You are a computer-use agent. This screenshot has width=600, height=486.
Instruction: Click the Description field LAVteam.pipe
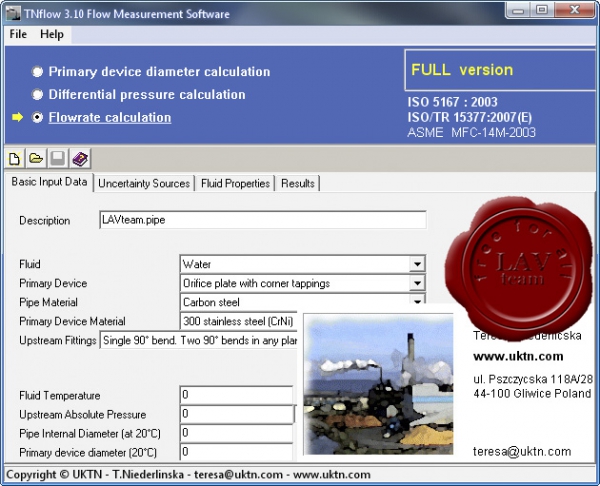(263, 220)
